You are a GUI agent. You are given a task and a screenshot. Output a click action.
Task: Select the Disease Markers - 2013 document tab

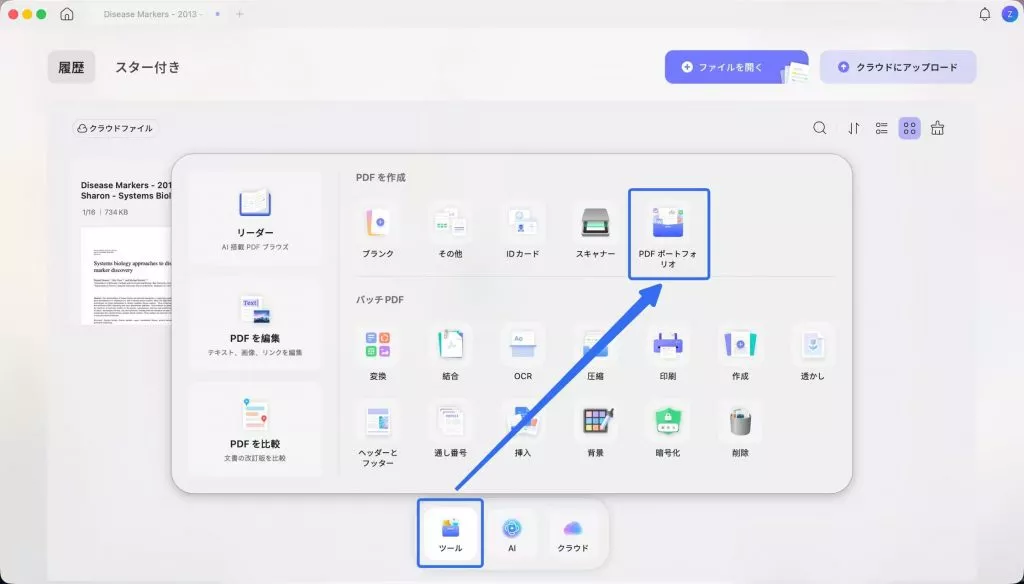[154, 14]
